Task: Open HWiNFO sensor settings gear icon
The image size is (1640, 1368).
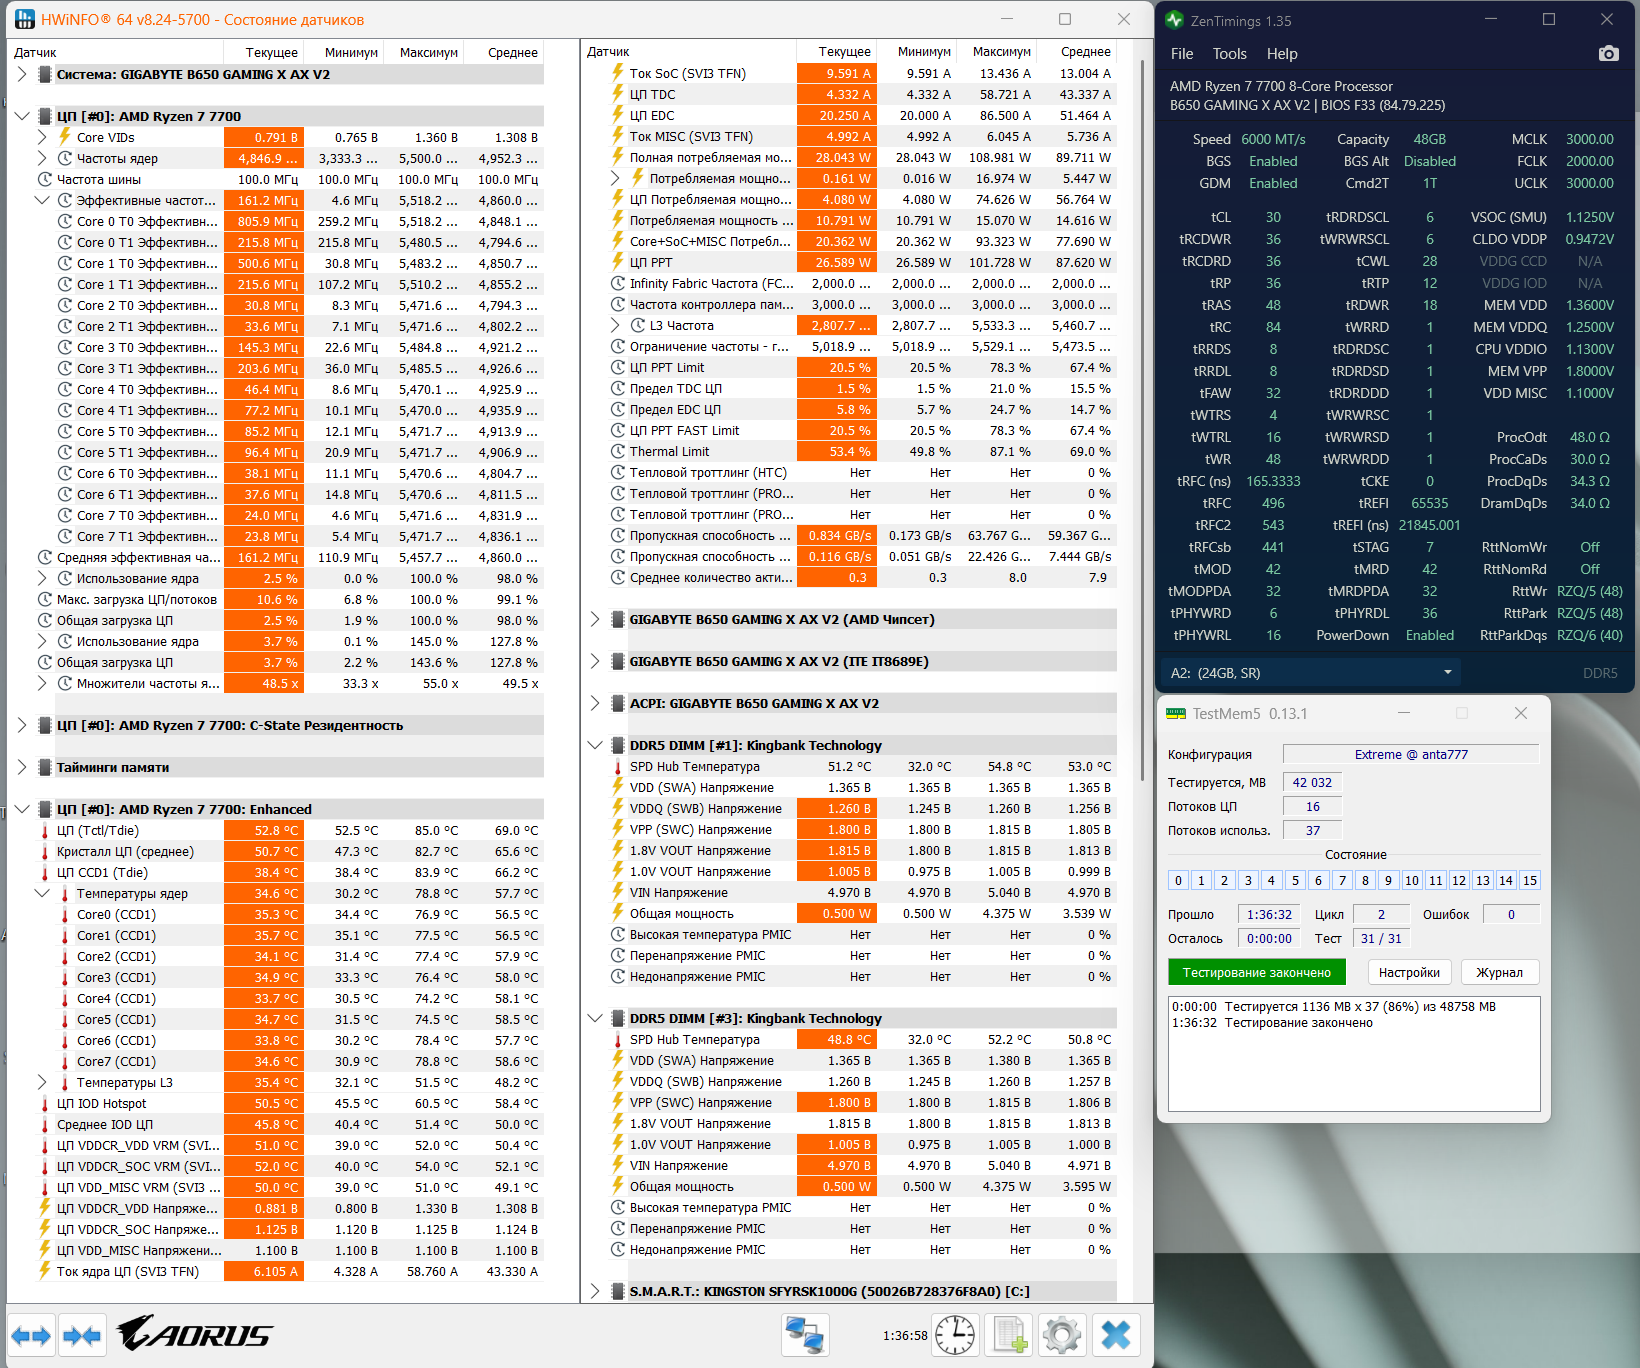Action: 1062,1335
